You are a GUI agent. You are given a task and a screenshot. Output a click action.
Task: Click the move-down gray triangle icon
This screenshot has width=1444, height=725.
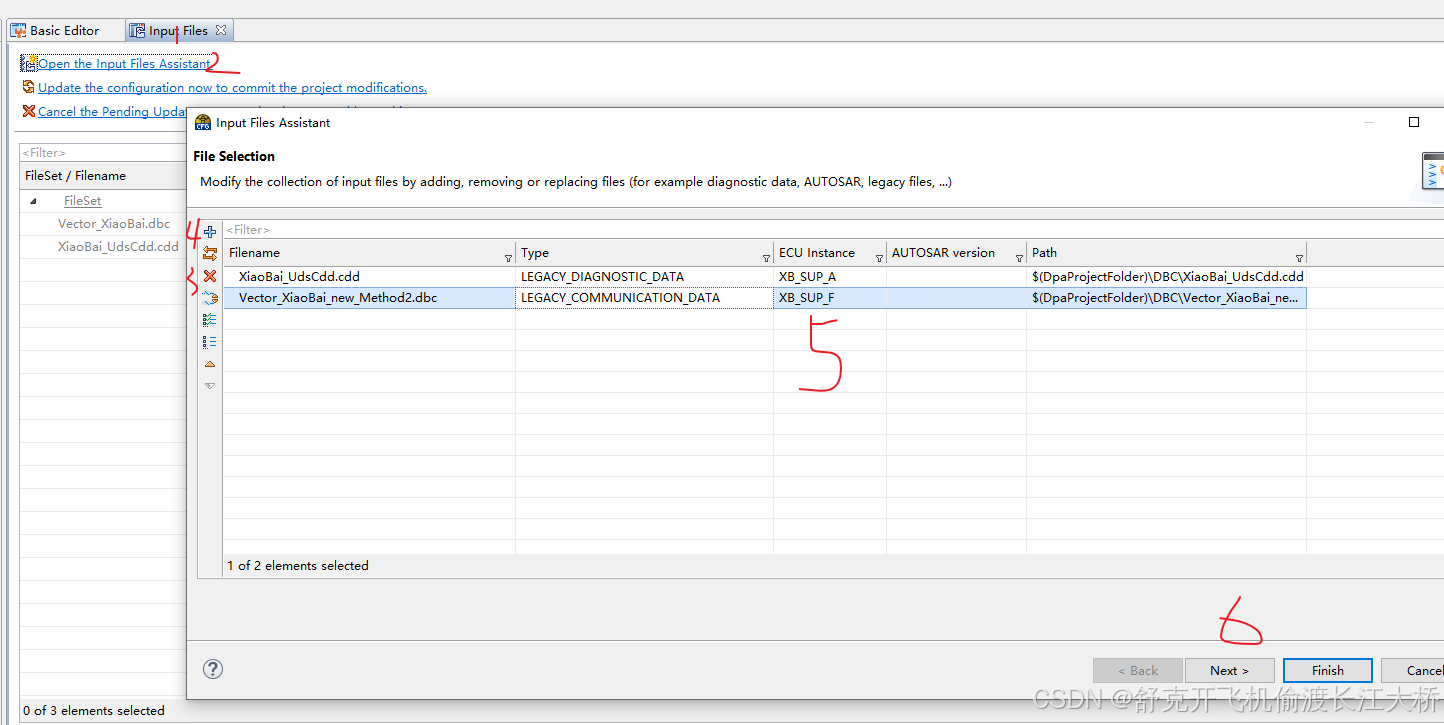pos(210,385)
